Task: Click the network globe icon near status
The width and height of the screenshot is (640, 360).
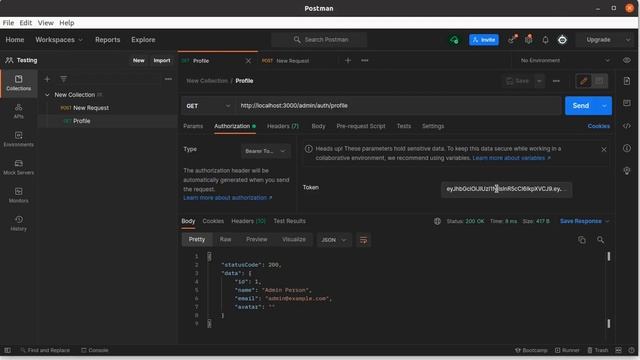Action: coord(437,221)
